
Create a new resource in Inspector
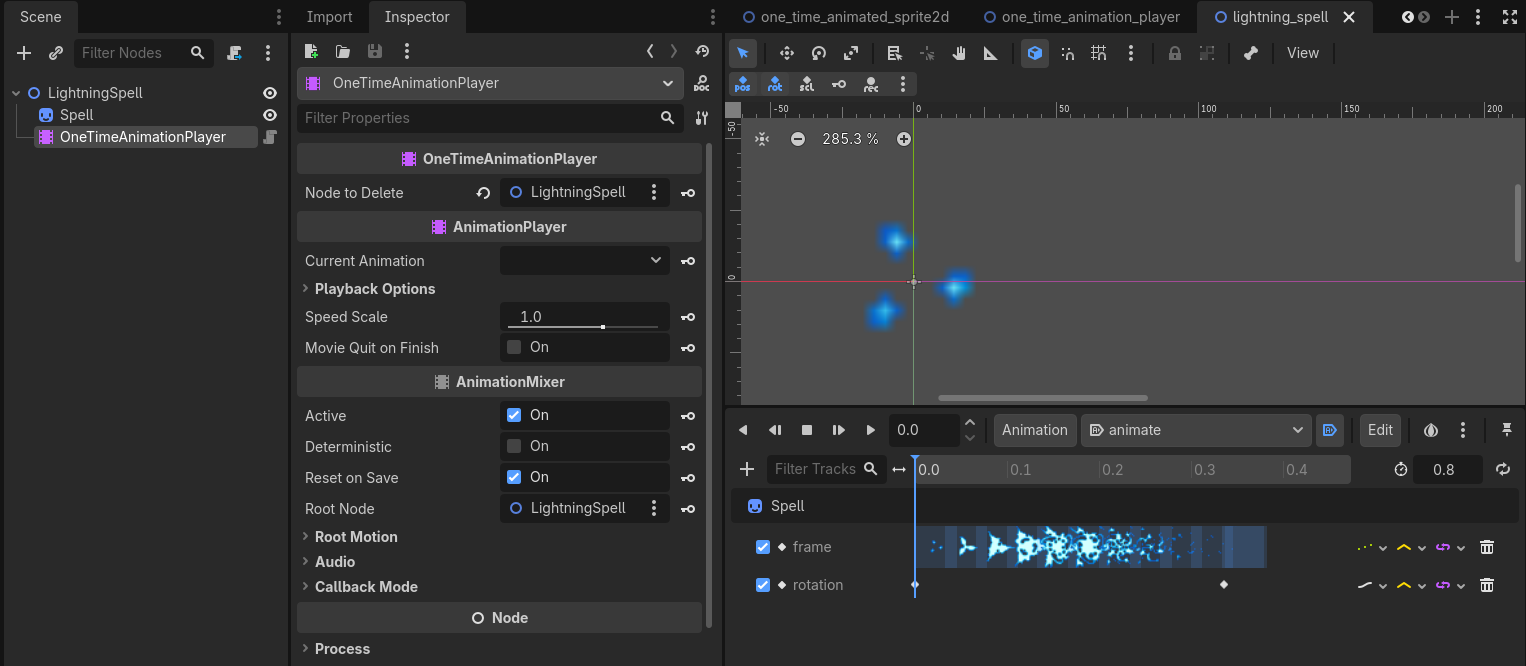(x=311, y=51)
